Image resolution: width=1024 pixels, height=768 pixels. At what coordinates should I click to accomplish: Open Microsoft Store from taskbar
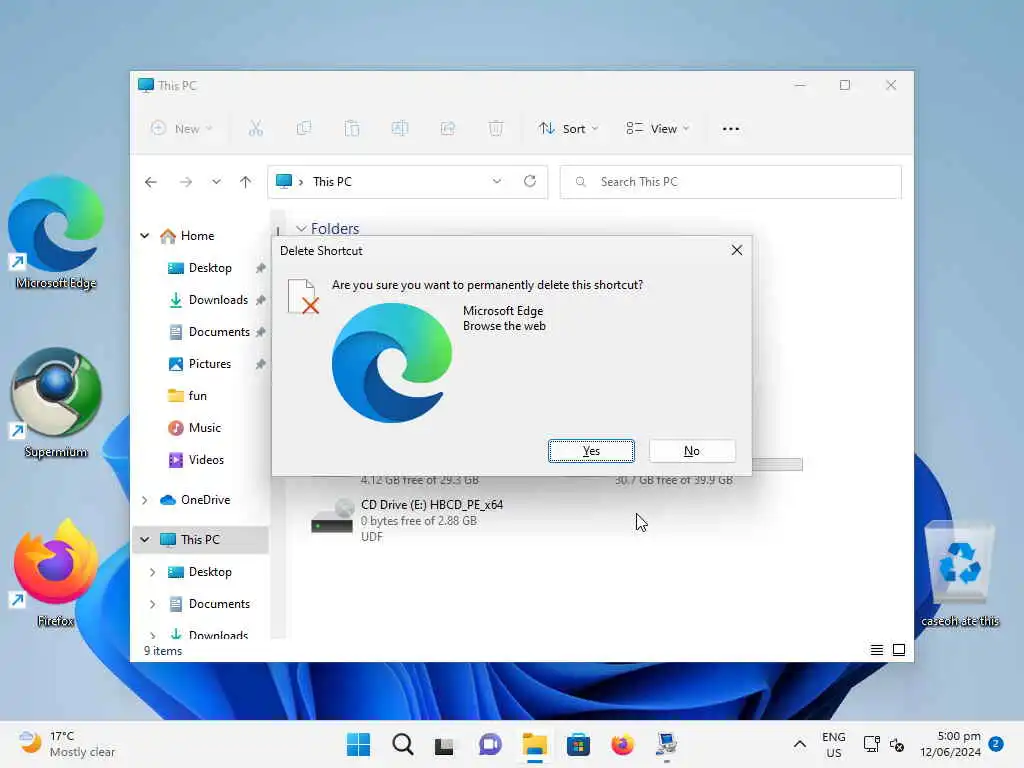click(x=578, y=744)
